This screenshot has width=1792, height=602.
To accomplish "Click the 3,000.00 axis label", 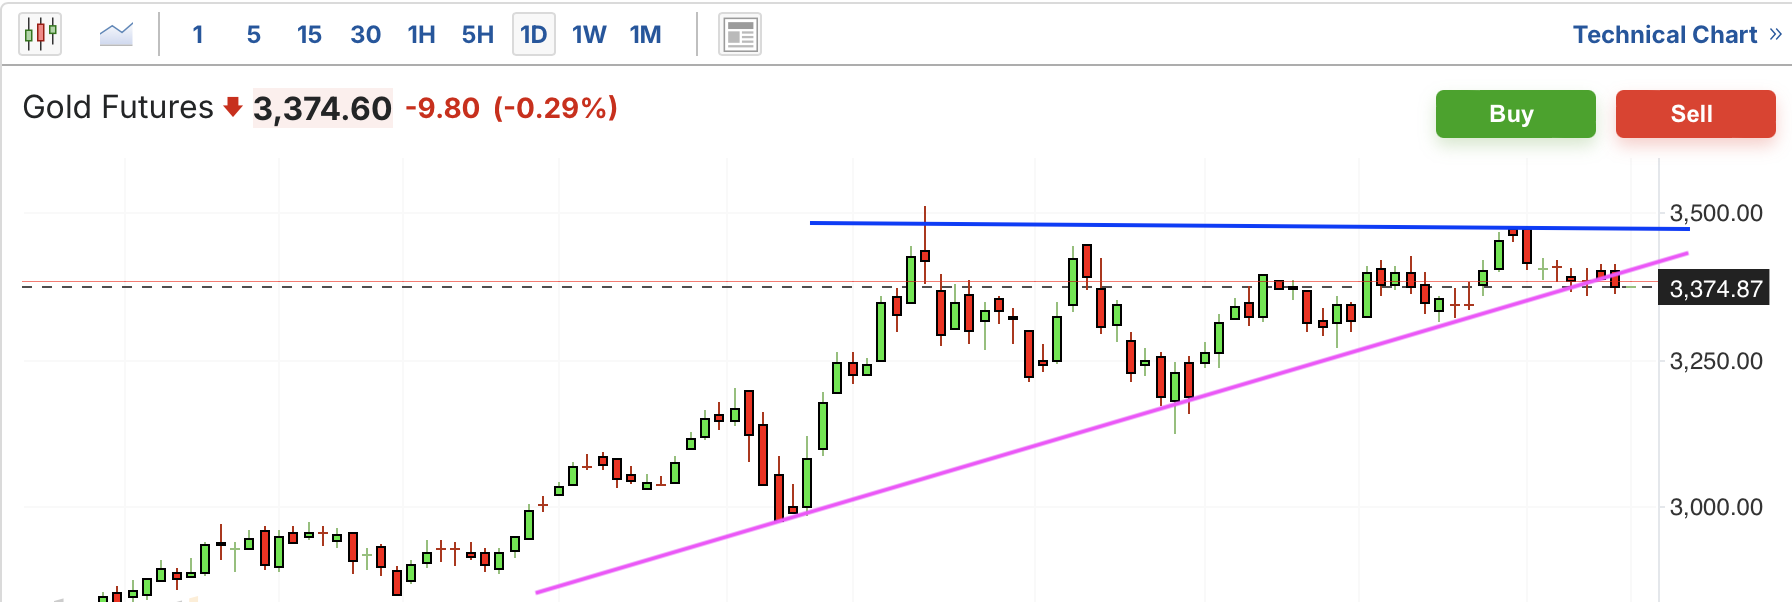I will (1716, 507).
